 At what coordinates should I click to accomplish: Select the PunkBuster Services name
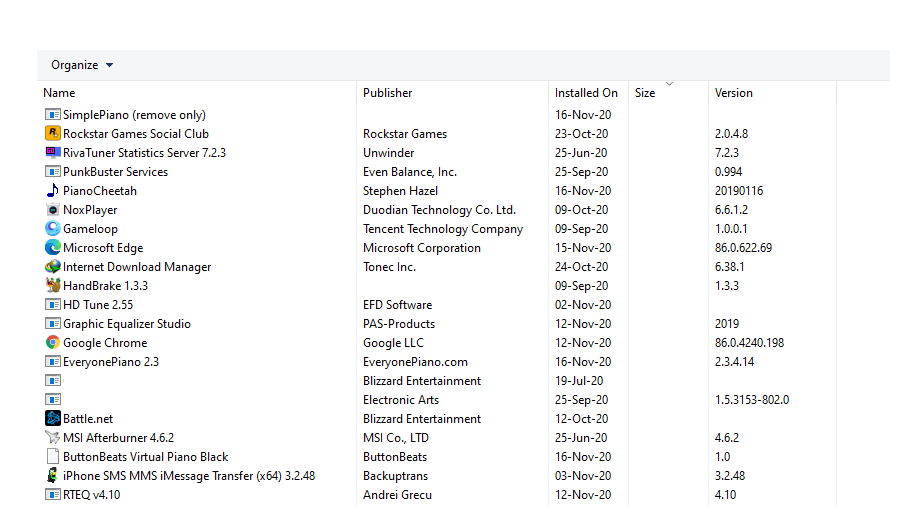pos(115,172)
